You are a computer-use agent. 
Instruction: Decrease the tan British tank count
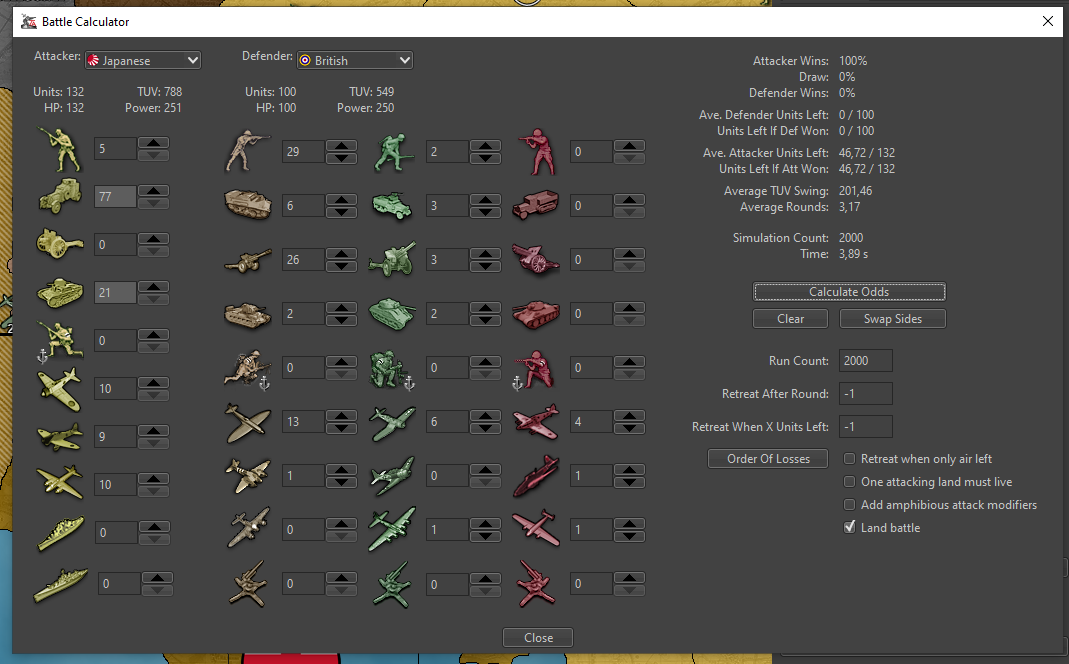coord(342,320)
